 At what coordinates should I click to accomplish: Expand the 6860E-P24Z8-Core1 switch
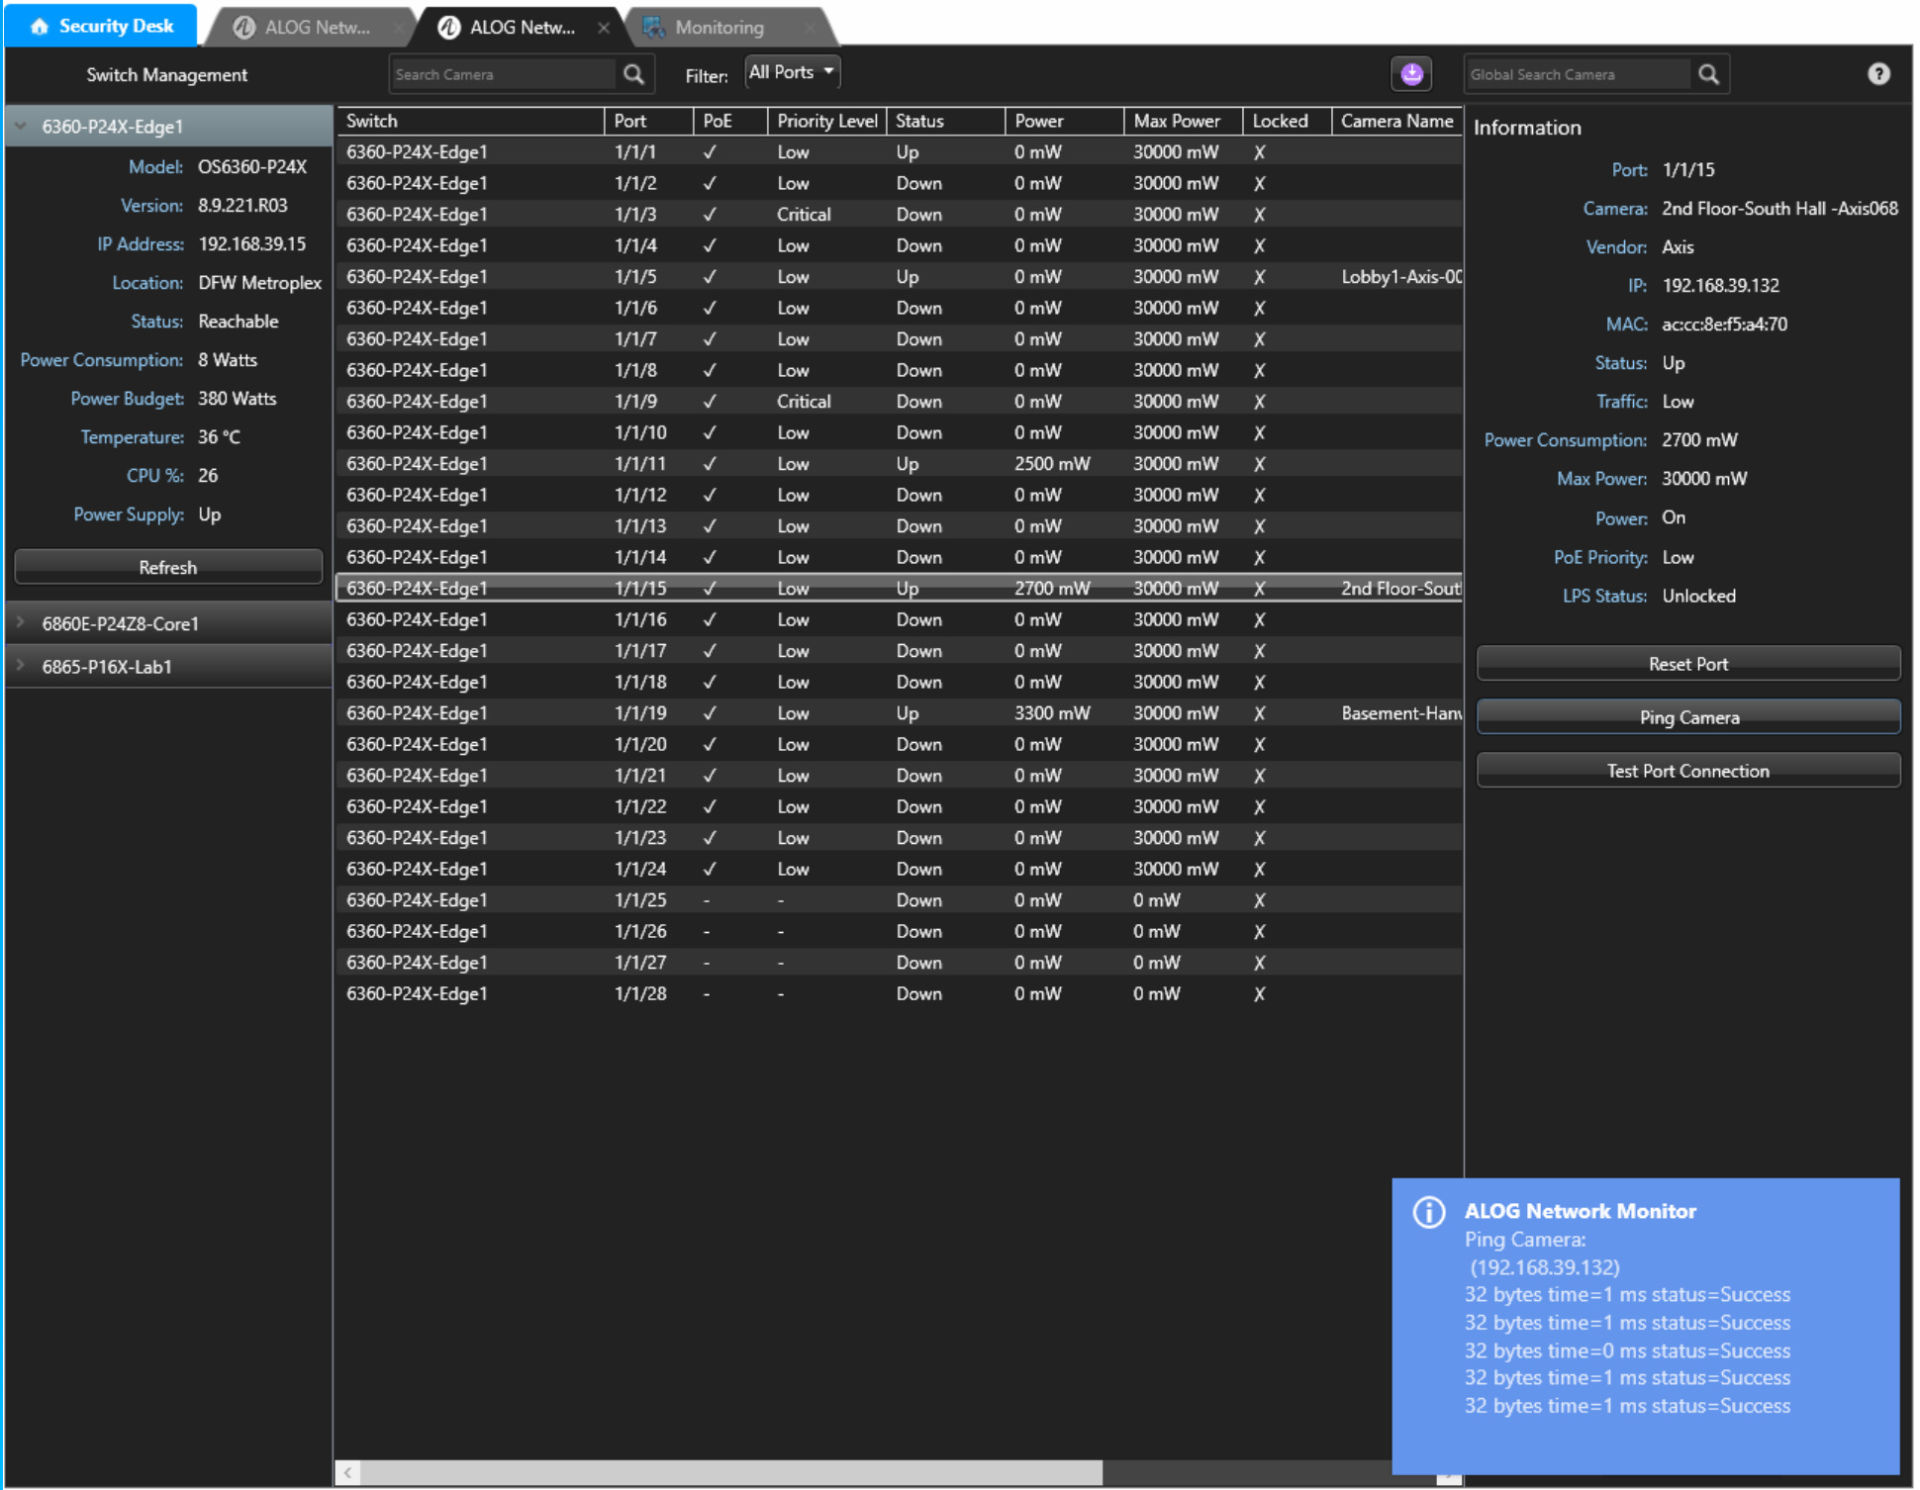[x=21, y=623]
